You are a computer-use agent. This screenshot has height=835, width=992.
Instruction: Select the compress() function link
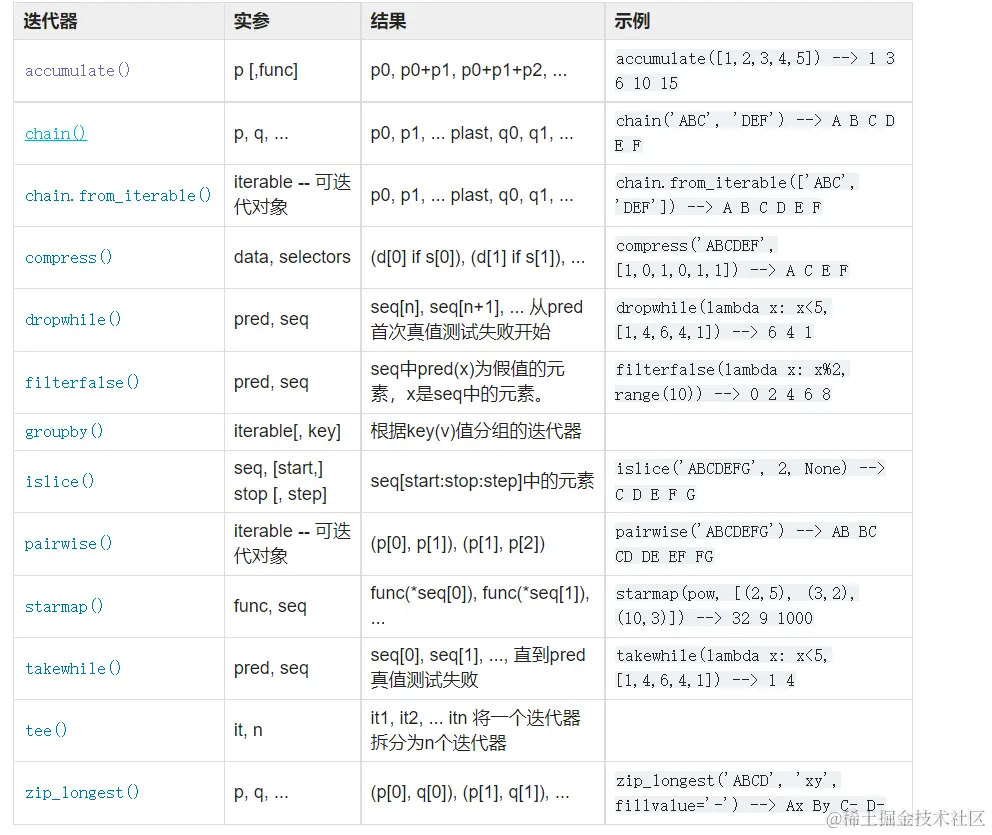click(67, 258)
